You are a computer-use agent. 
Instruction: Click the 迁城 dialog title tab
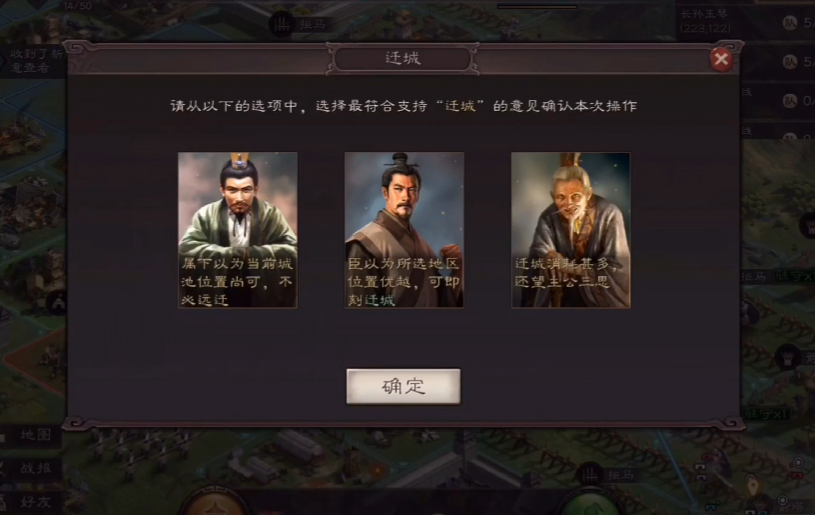[403, 58]
